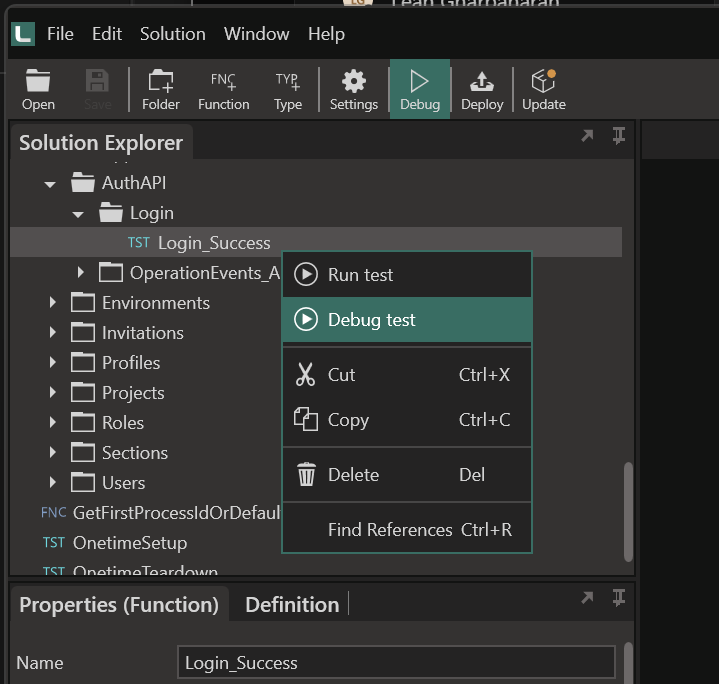
Task: Pin the Solution Explorer panel
Action: point(619,136)
